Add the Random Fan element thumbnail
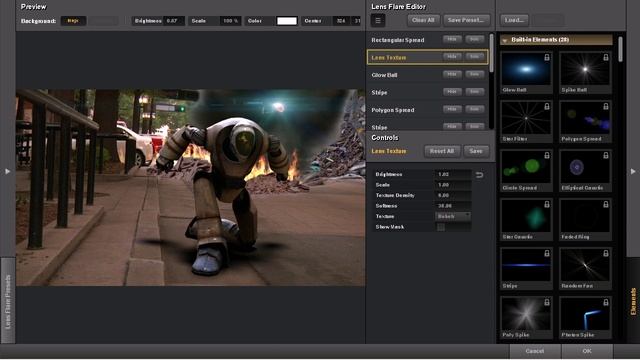This screenshot has width=640, height=360. (585, 268)
